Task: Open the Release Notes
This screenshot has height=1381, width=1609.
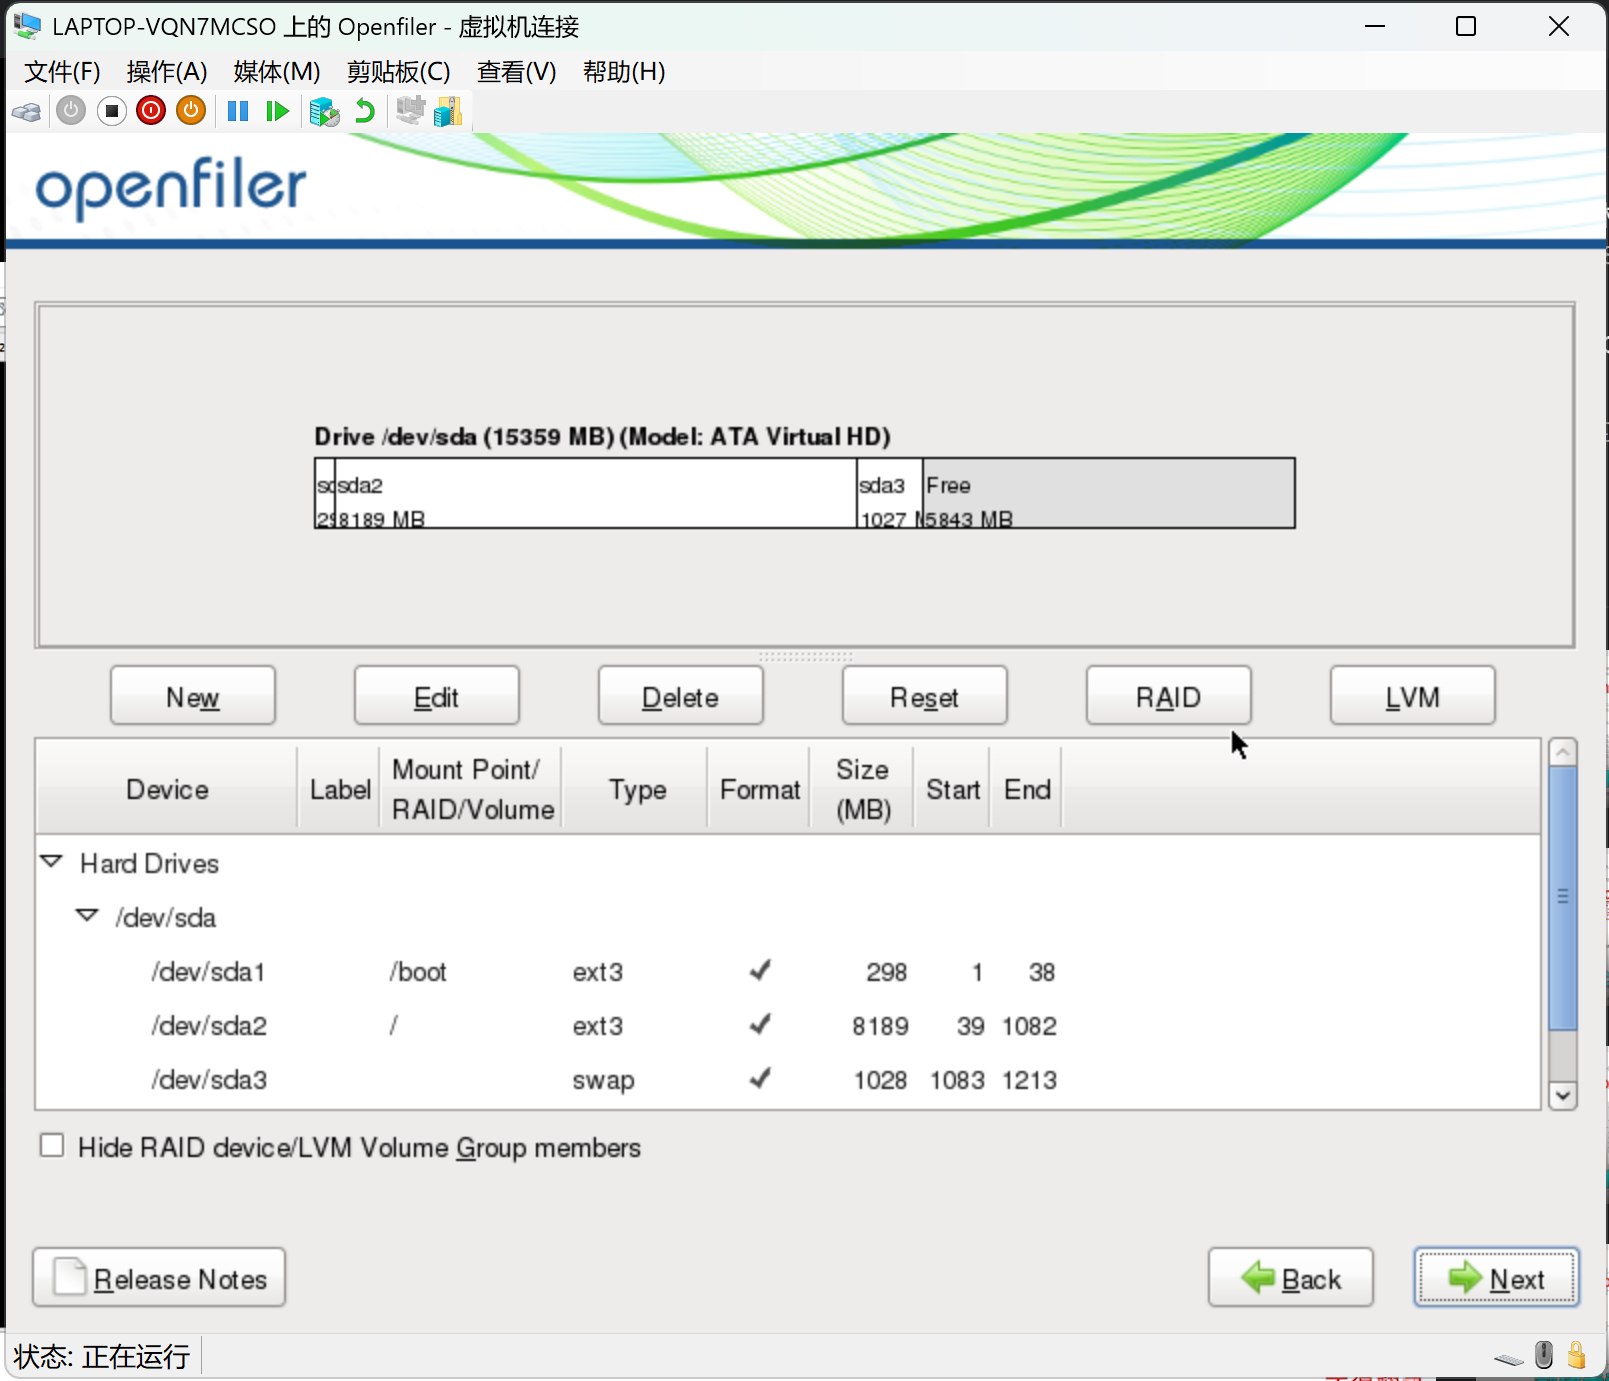Action: click(159, 1278)
